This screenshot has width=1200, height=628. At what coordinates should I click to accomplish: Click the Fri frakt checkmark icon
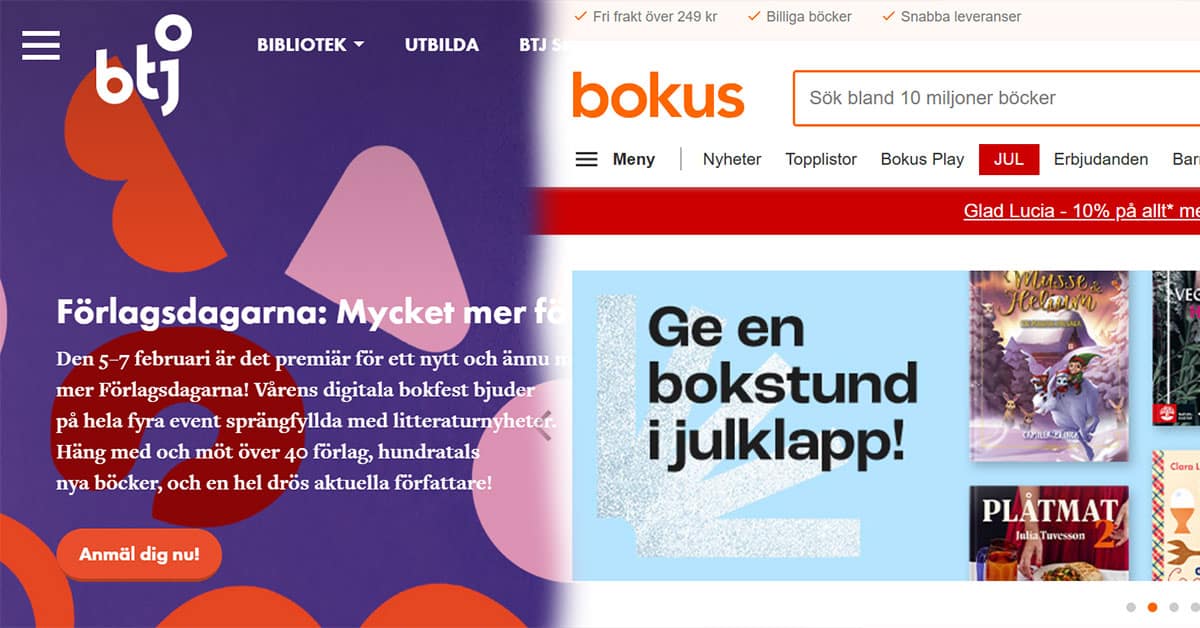(x=581, y=16)
